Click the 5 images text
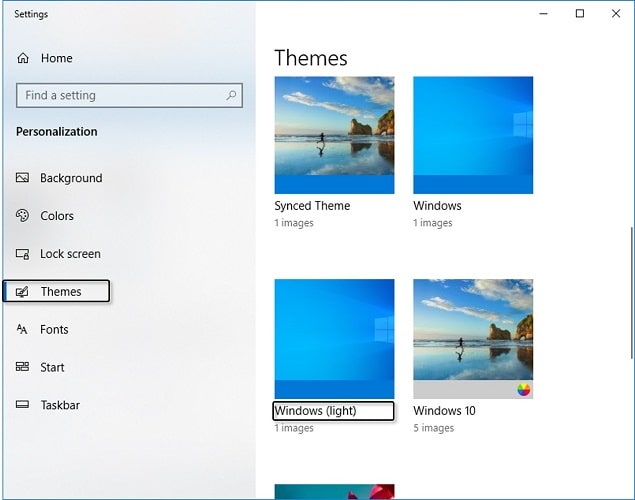 [433, 428]
